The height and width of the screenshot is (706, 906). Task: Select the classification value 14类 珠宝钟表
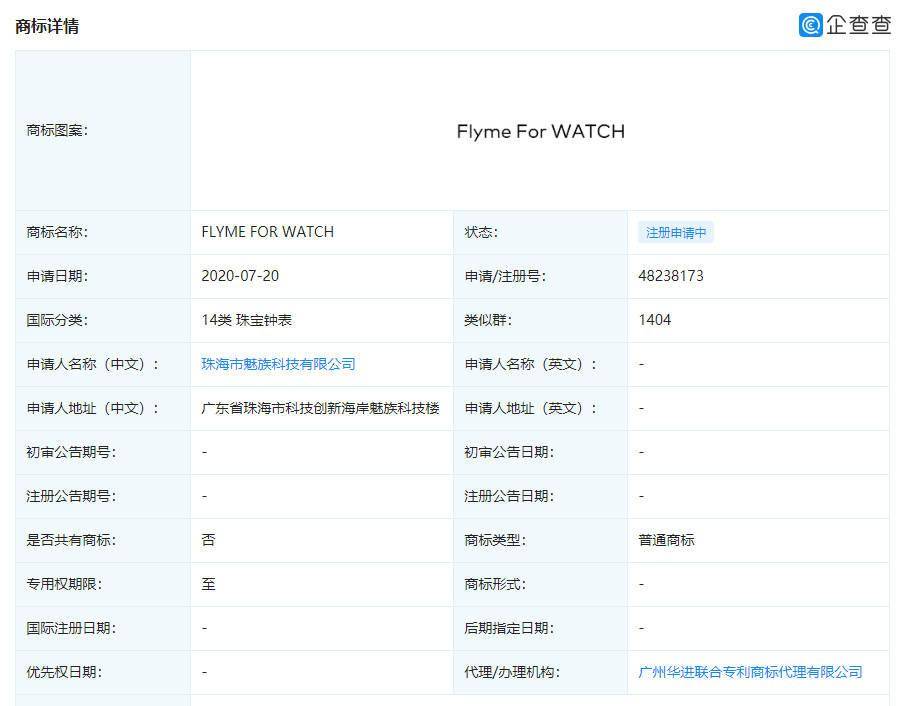tap(247, 320)
